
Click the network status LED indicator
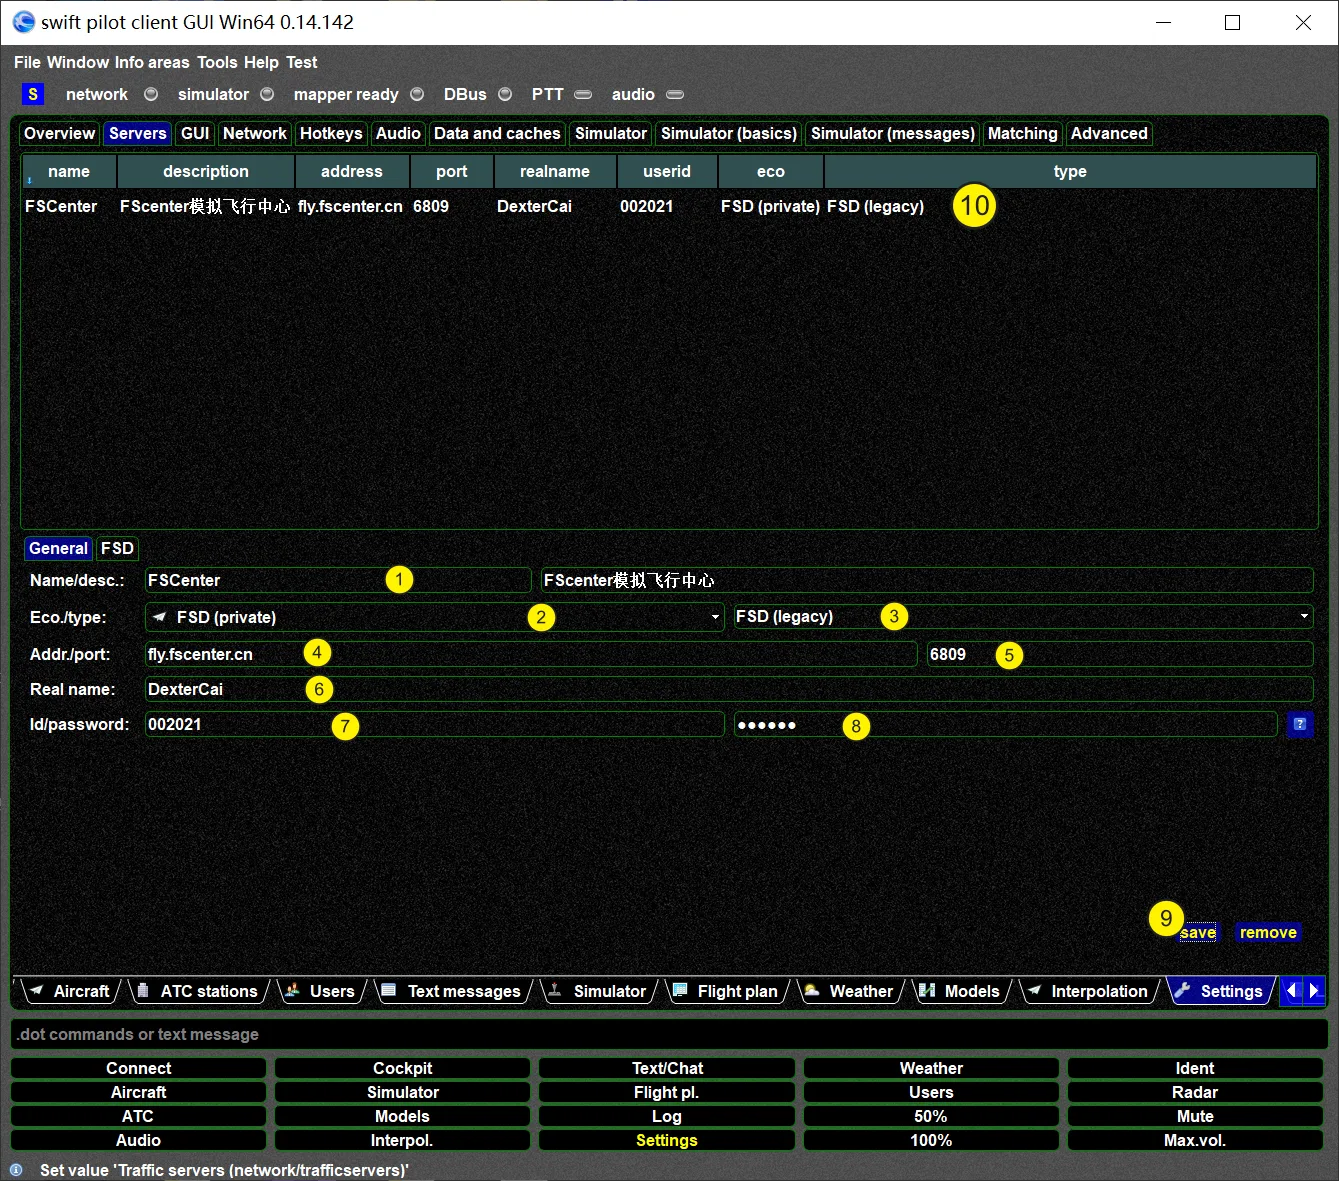(151, 94)
